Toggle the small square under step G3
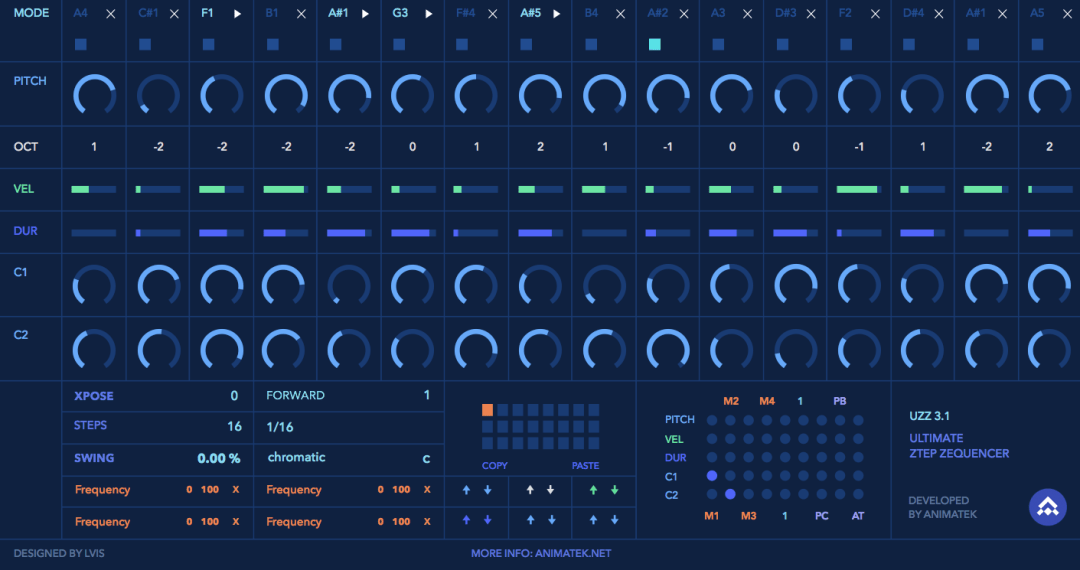 [399, 44]
